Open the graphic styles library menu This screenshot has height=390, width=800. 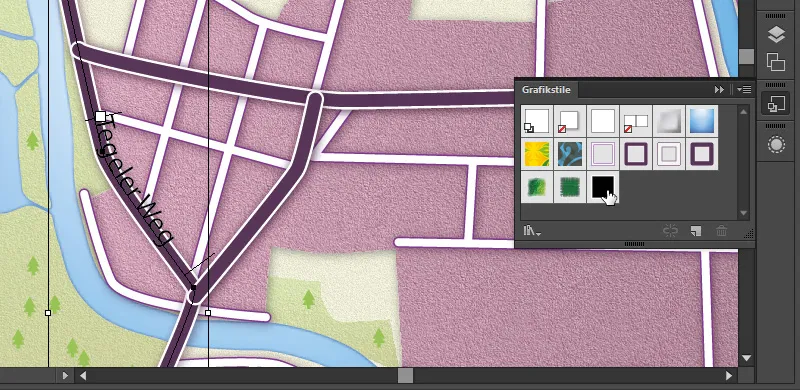532,231
